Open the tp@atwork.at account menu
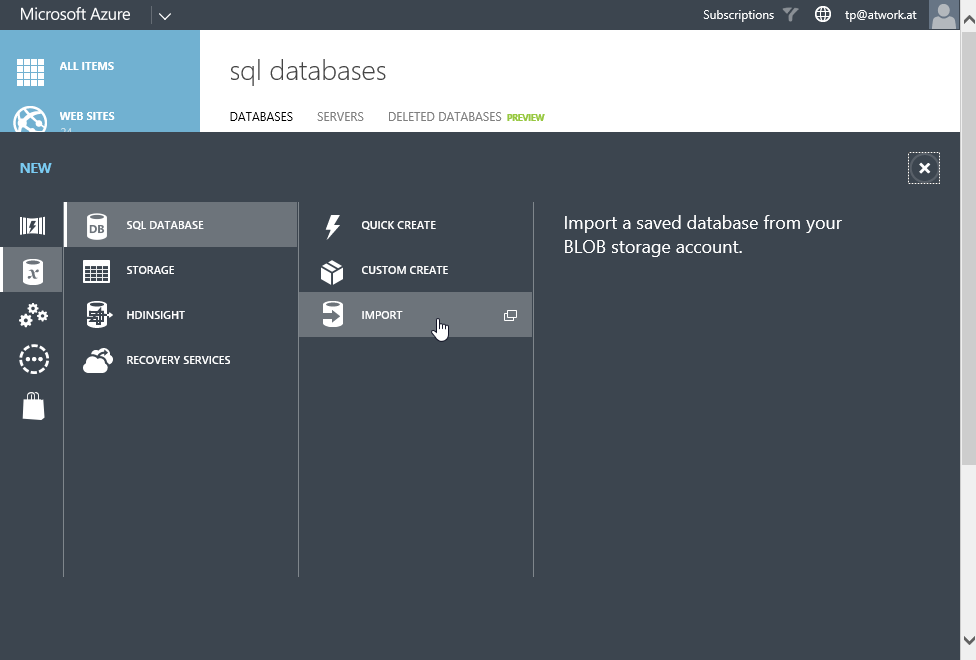The width and height of the screenshot is (976, 660). (x=880, y=15)
